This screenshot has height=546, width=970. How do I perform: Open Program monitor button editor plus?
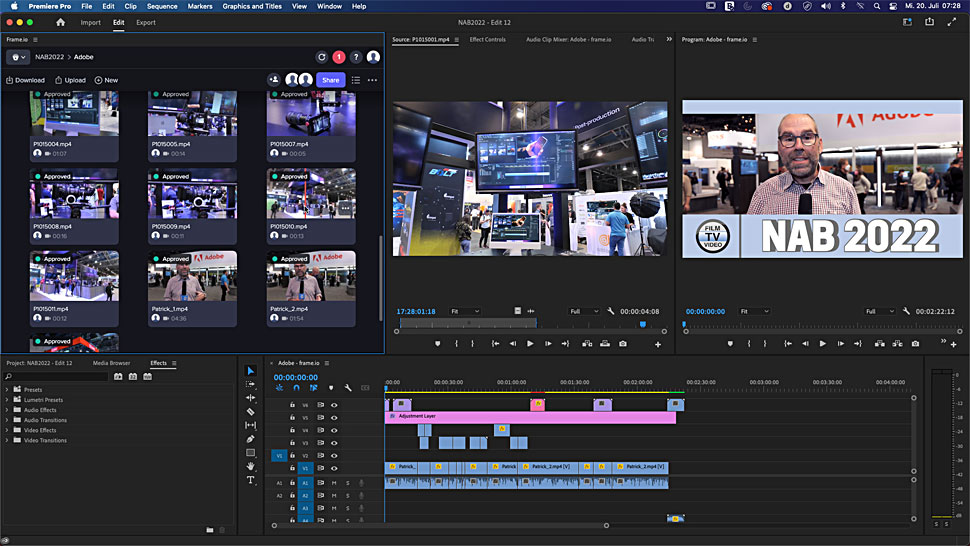954,344
